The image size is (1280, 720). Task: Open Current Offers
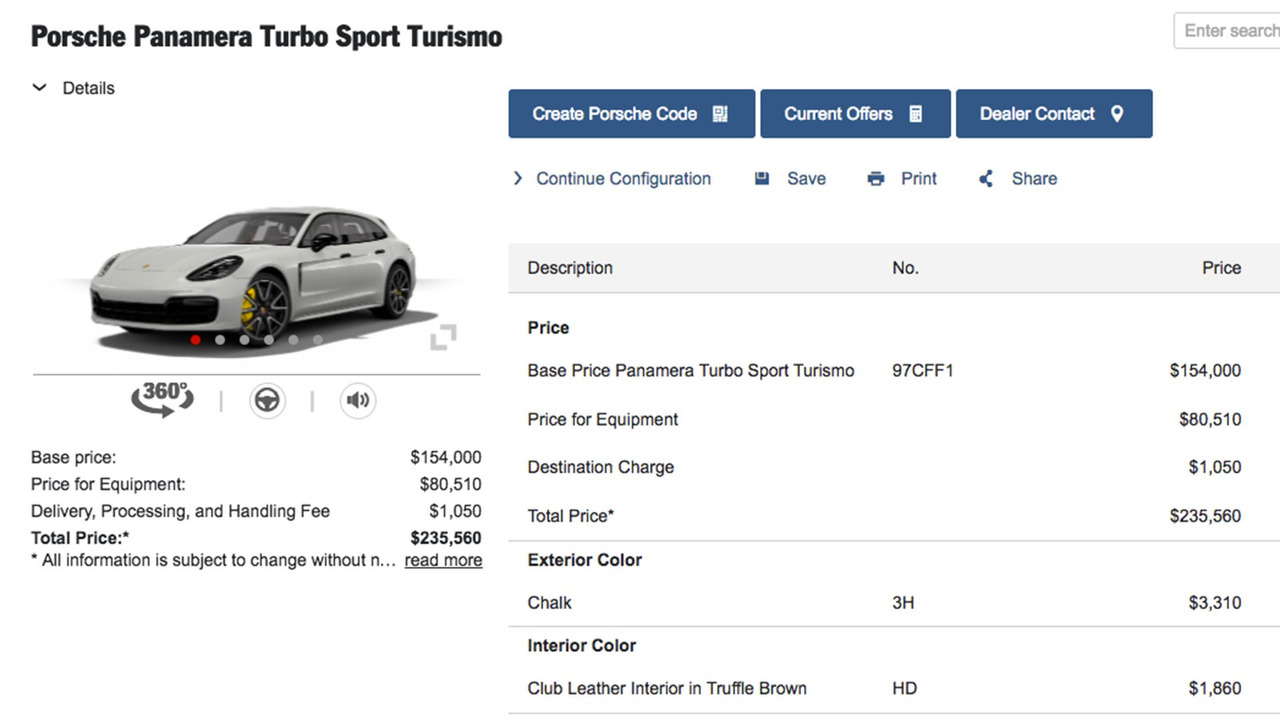855,114
